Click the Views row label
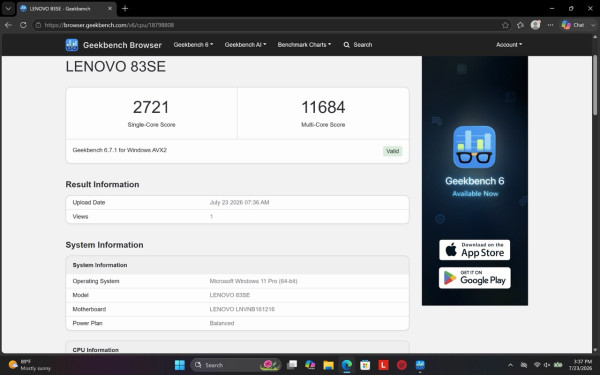600x375 pixels. [x=80, y=217]
